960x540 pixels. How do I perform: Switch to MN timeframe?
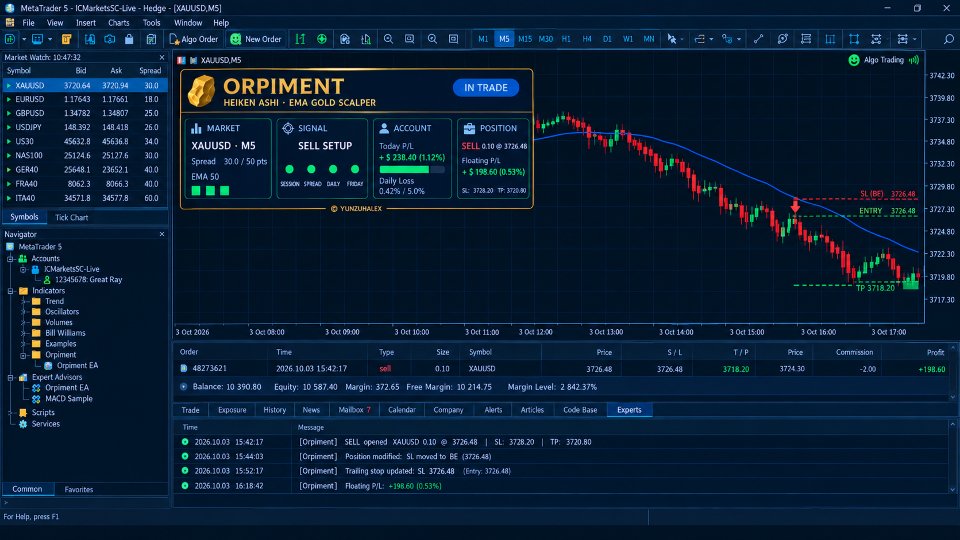(x=649, y=39)
